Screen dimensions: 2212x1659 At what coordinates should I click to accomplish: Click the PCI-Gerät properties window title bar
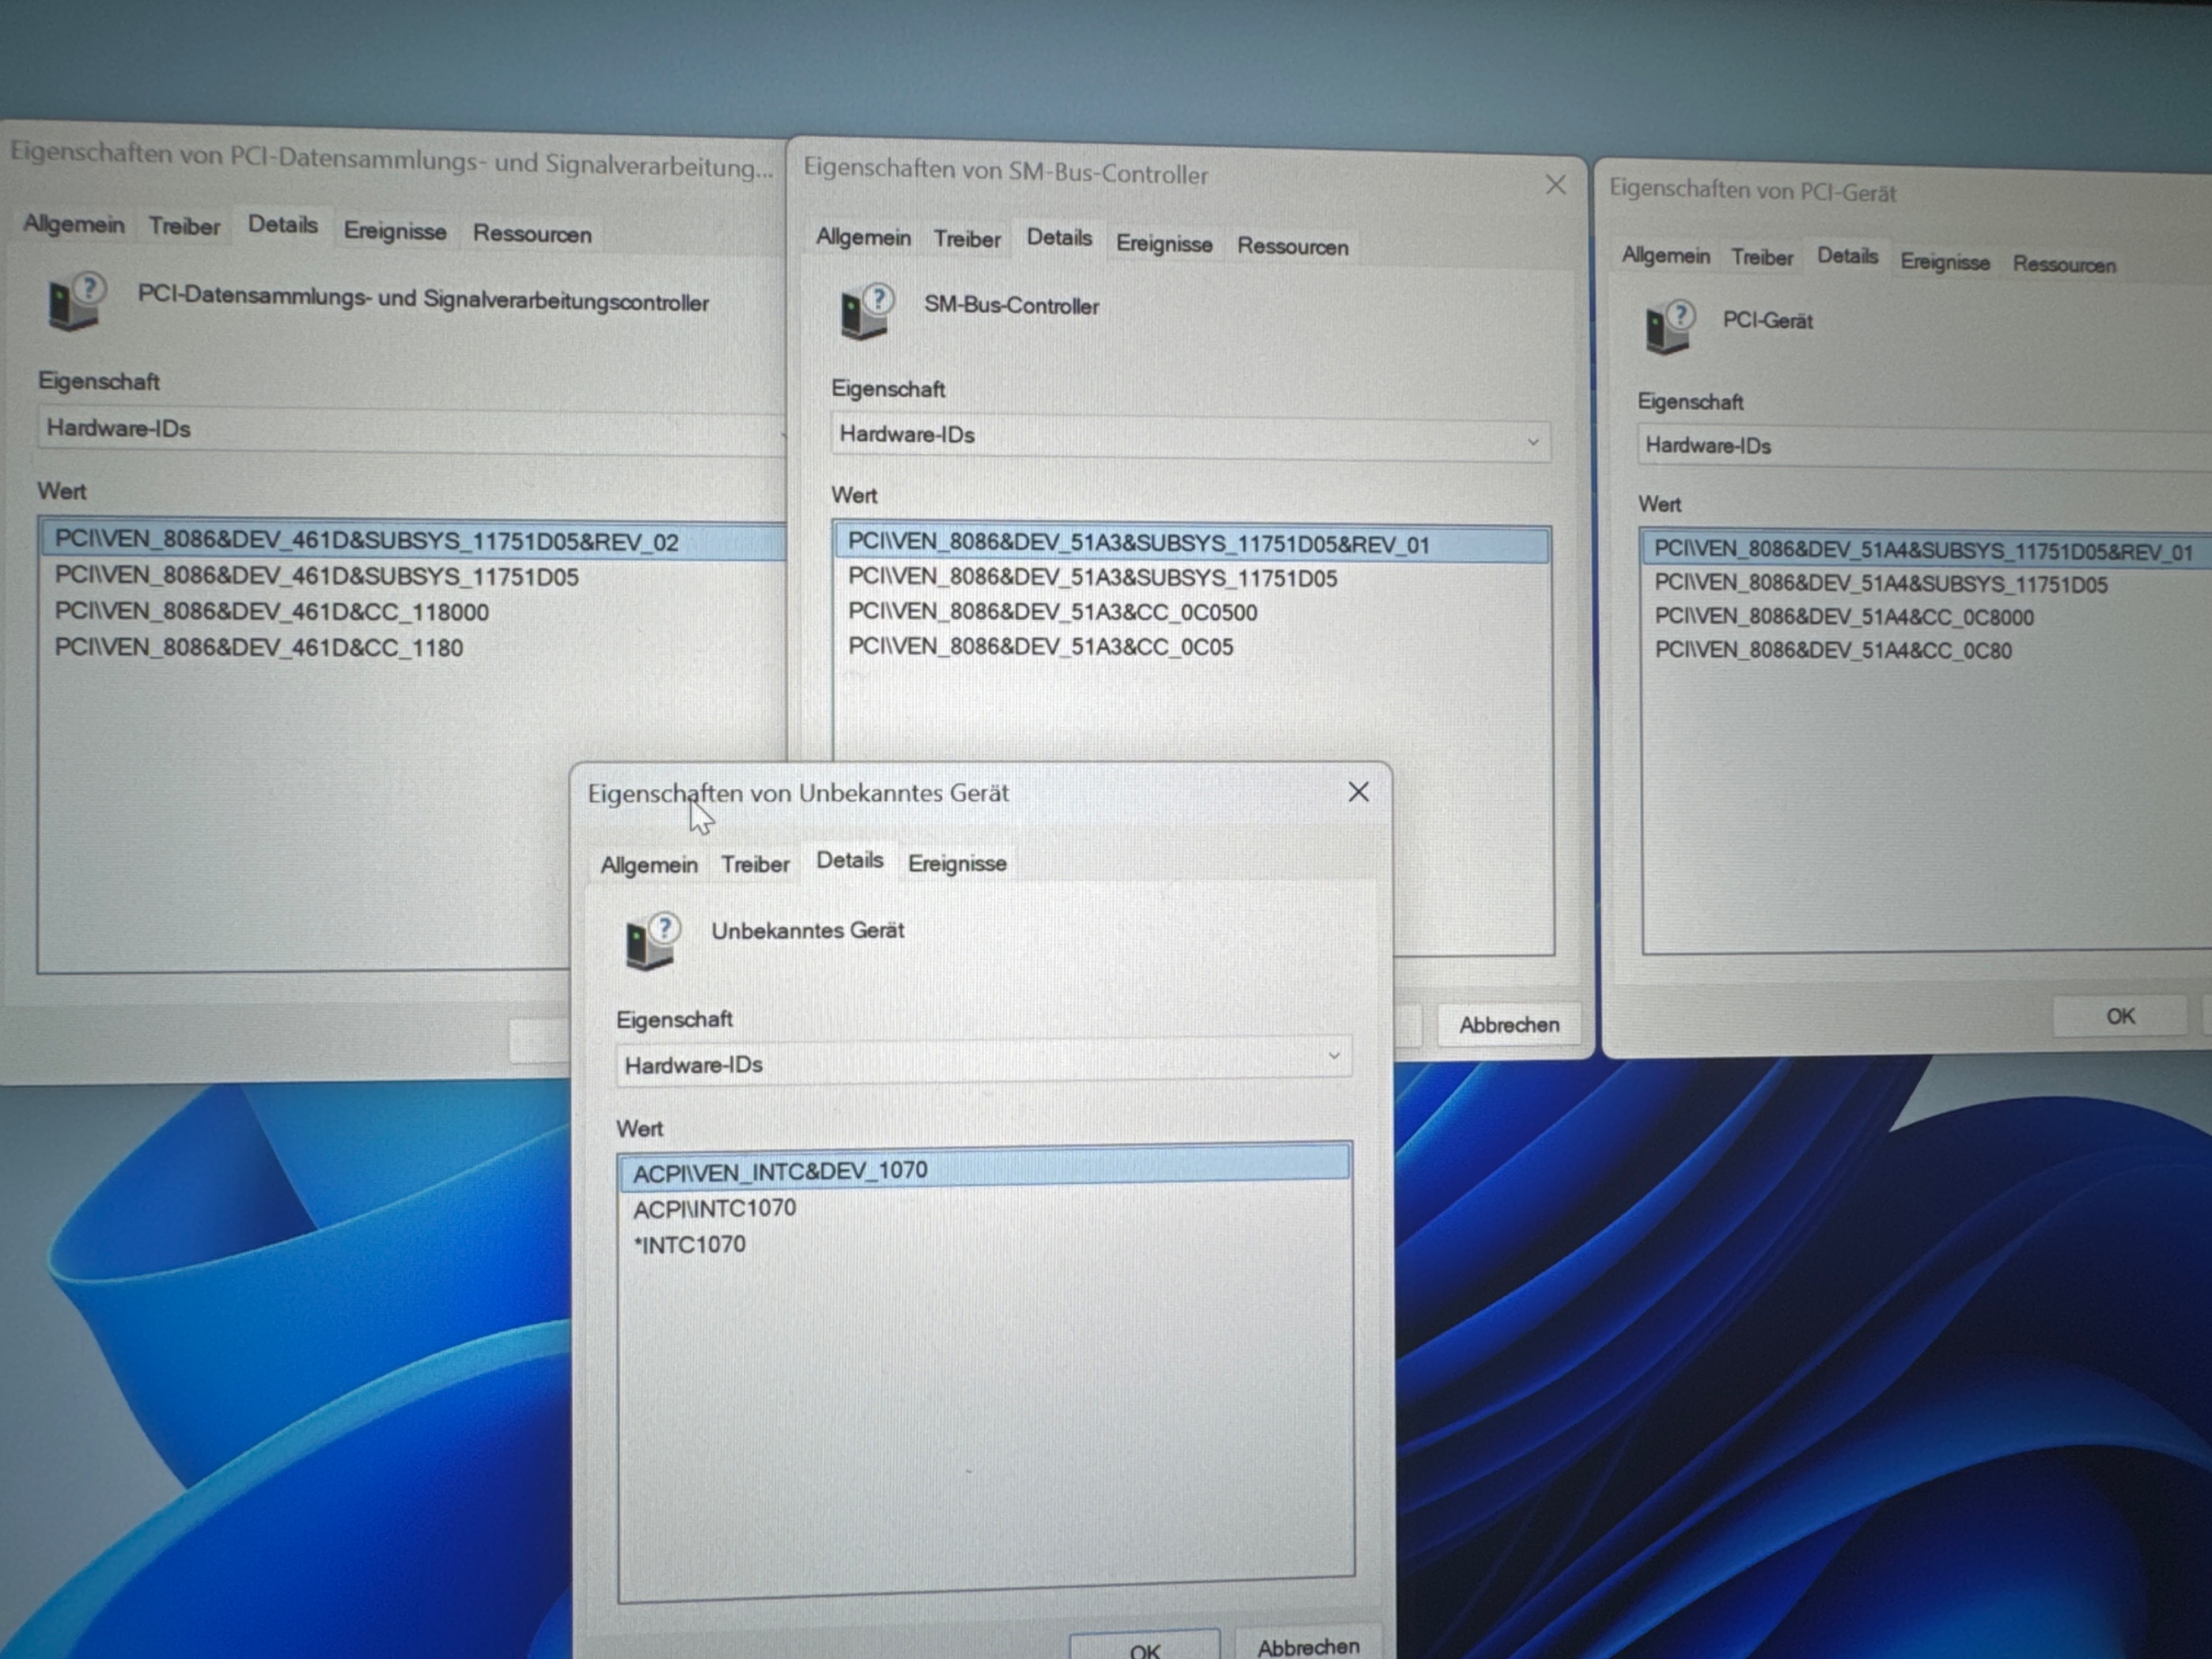pos(1905,191)
